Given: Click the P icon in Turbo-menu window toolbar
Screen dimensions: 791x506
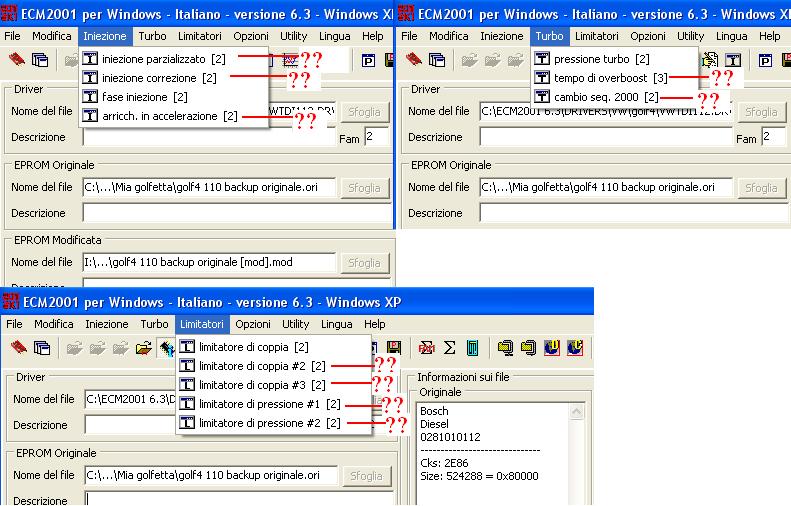Looking at the screenshot, I should 765,61.
